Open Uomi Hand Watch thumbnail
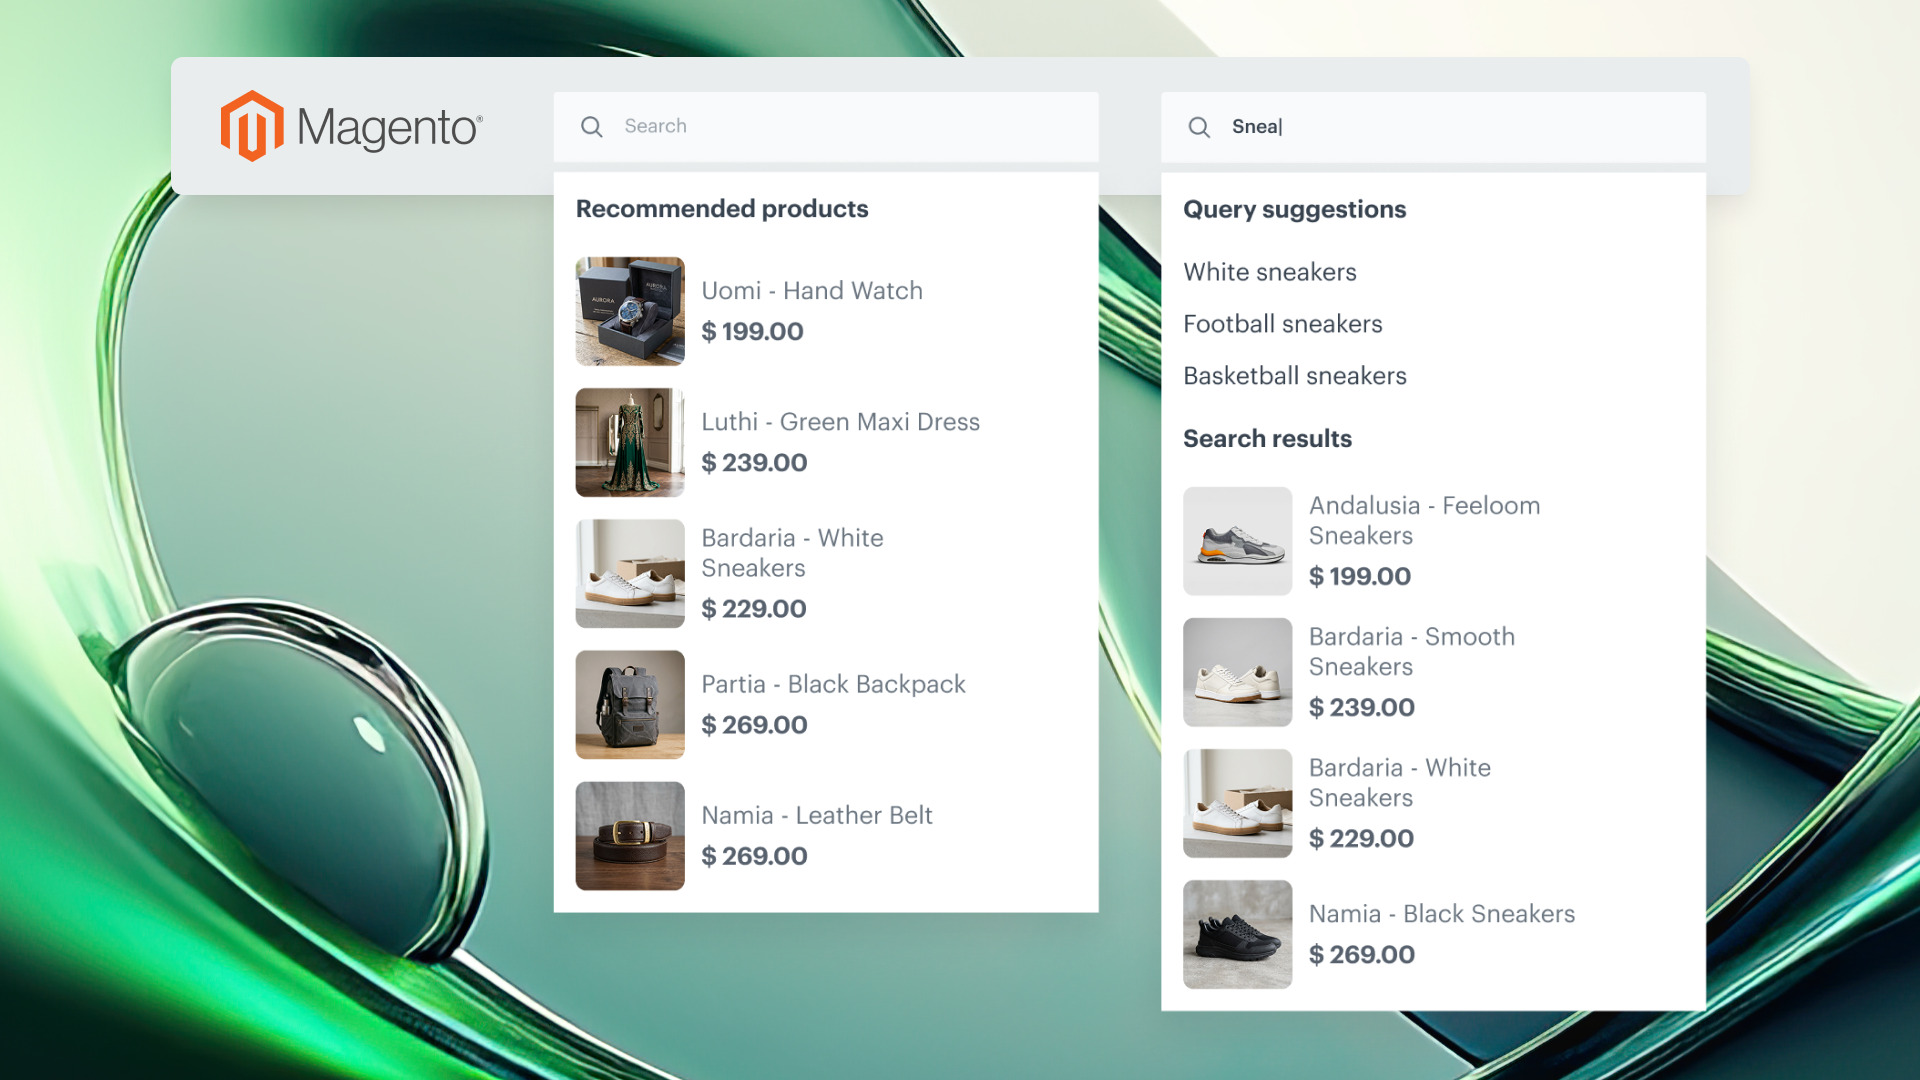Image resolution: width=1920 pixels, height=1080 pixels. point(630,311)
